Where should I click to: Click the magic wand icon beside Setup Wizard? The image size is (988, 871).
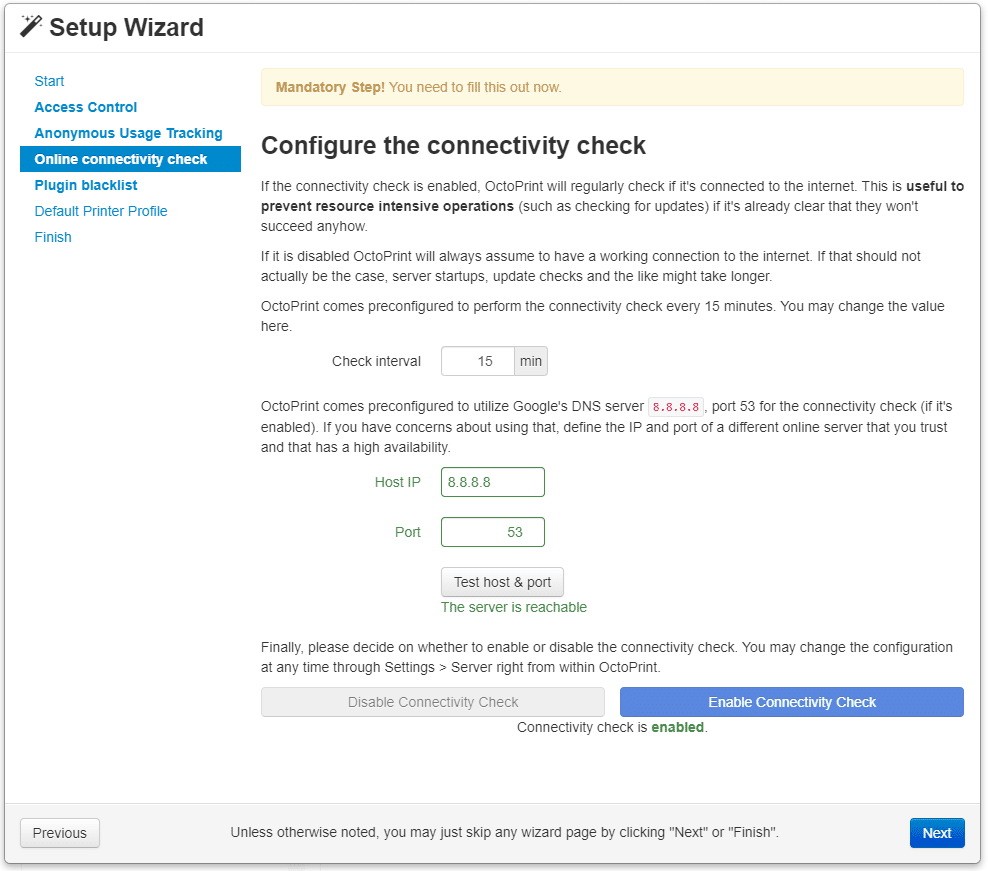tap(31, 26)
